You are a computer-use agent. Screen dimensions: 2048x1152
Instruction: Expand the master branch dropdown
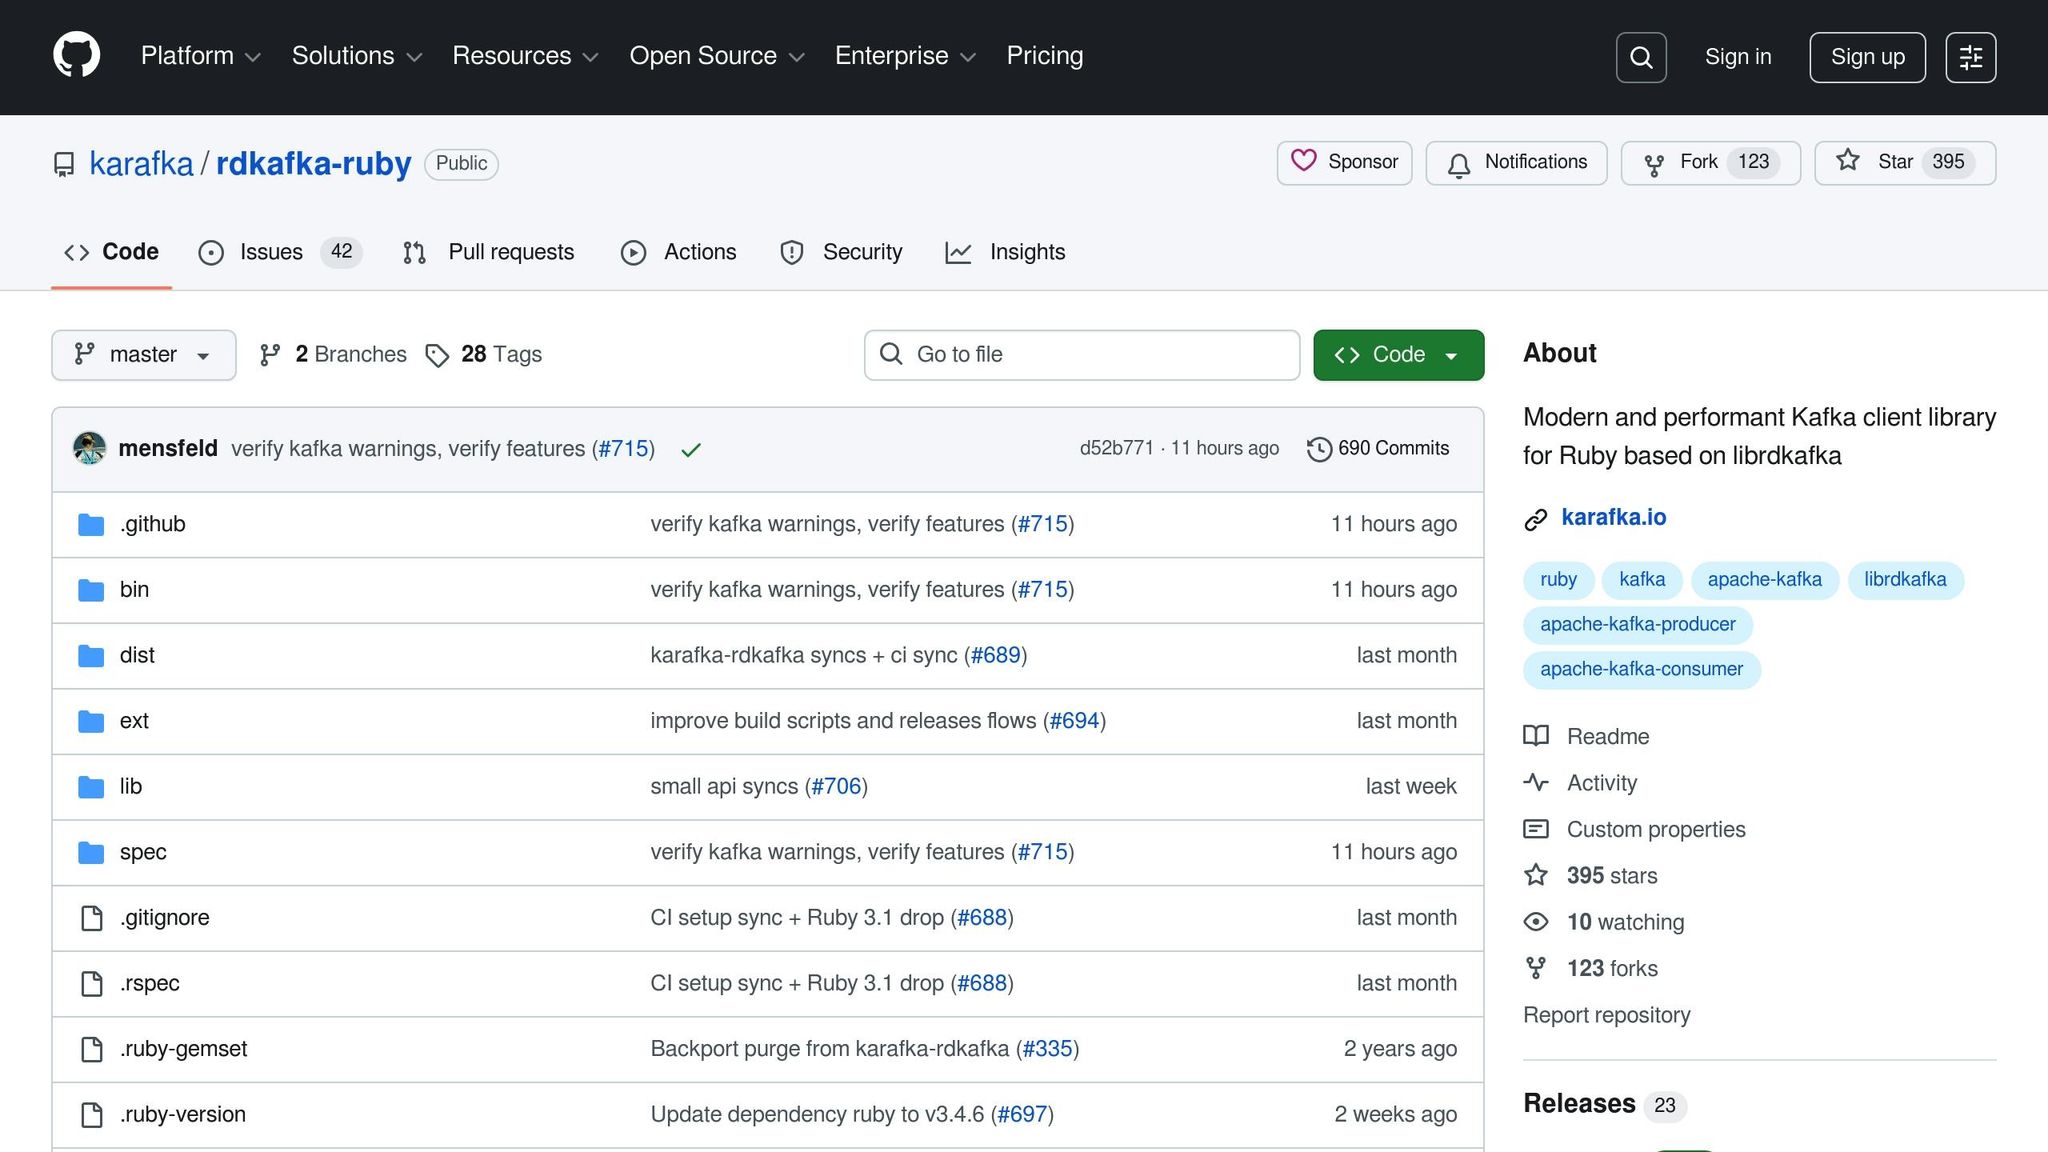(x=143, y=355)
